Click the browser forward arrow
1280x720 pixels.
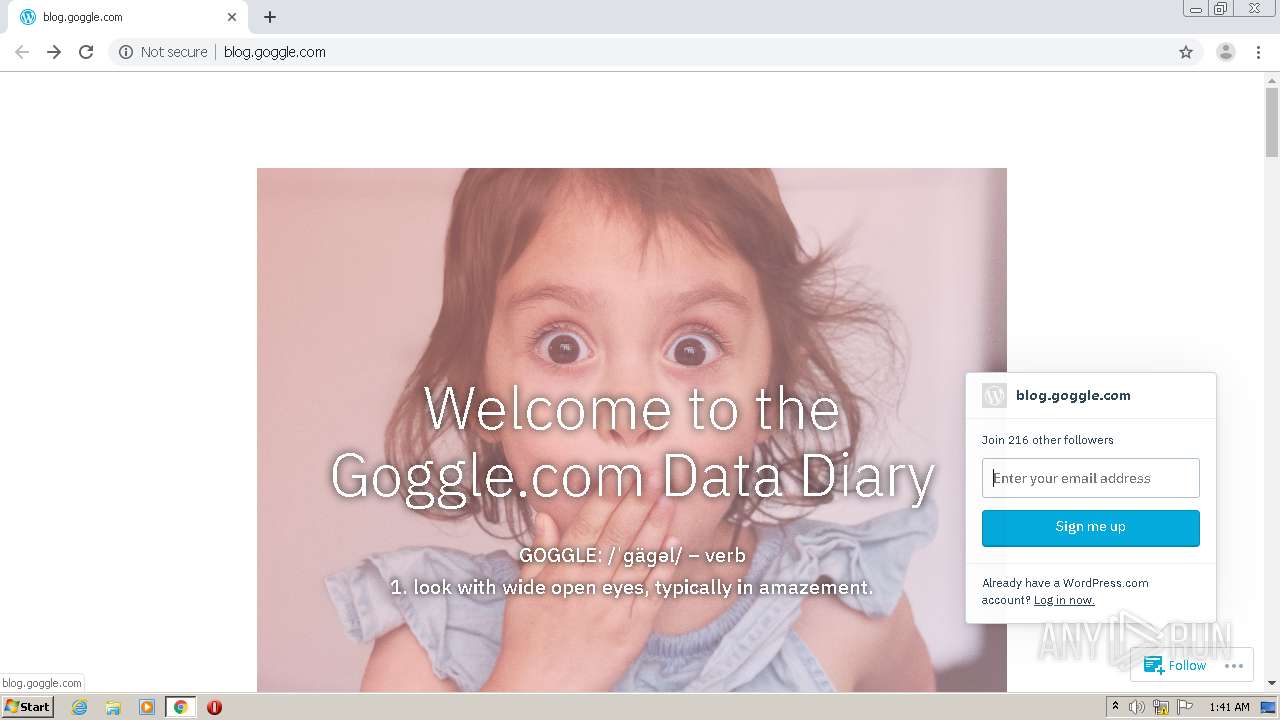(x=54, y=52)
